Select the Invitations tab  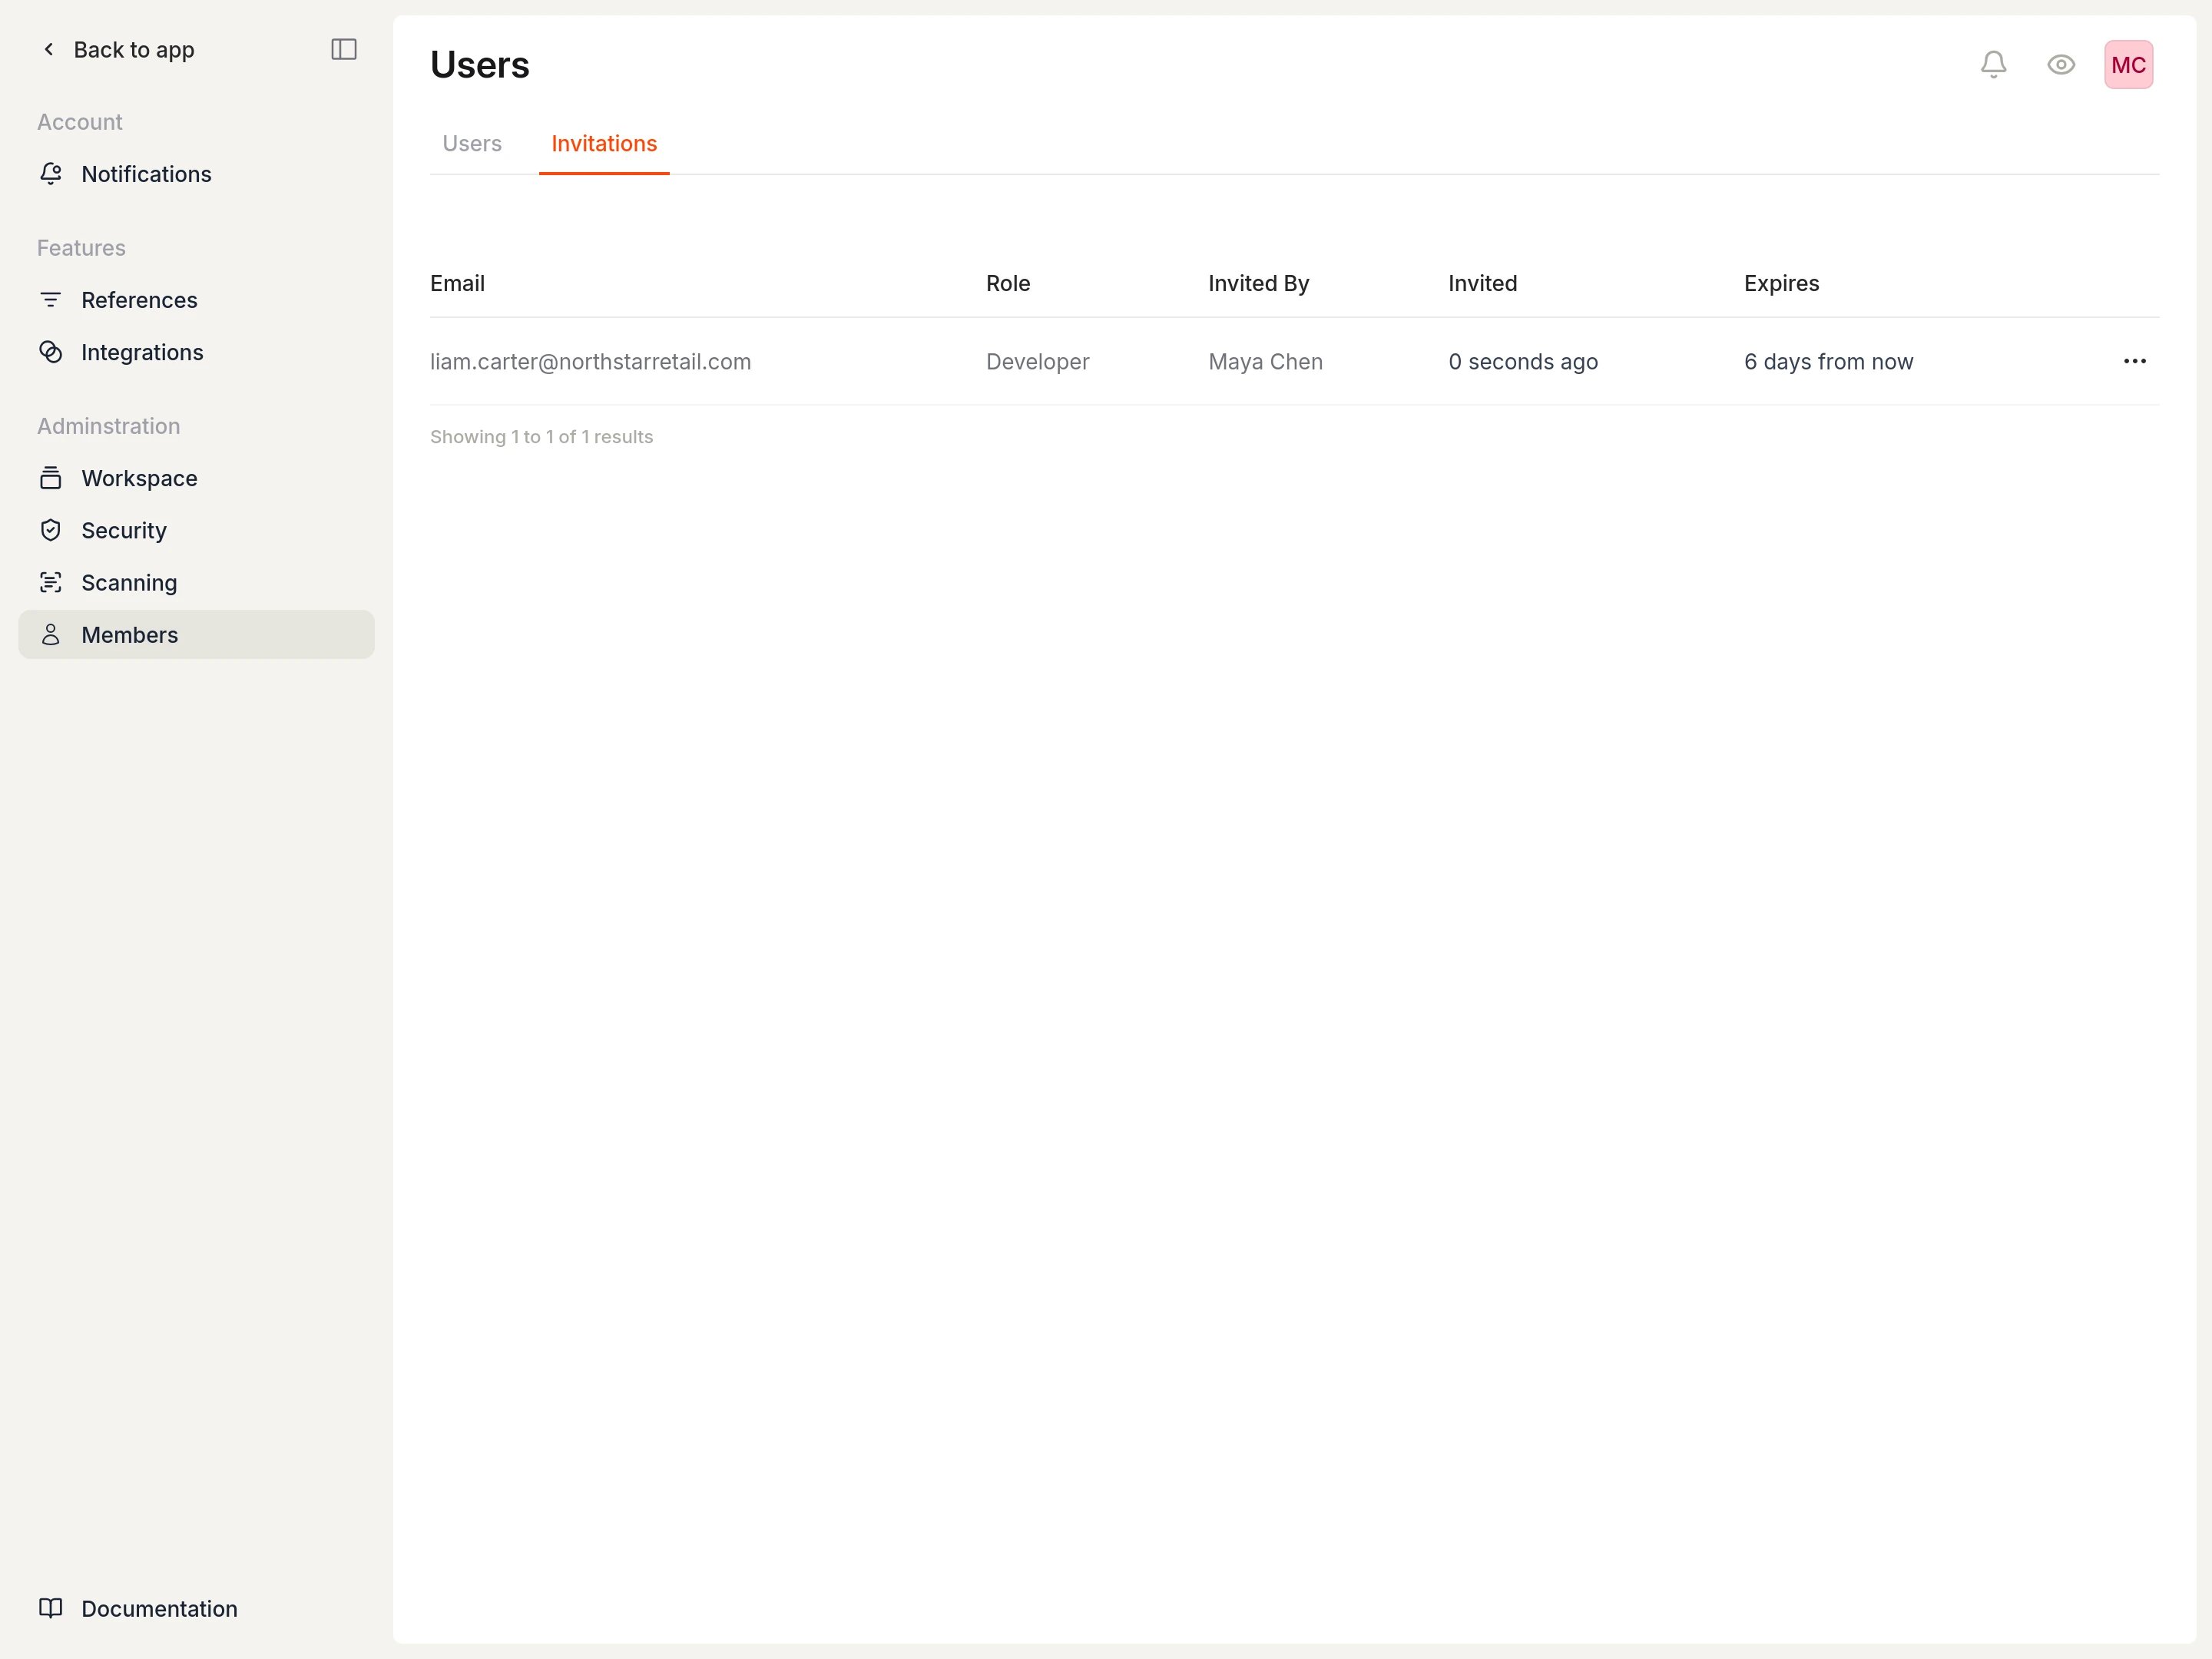(604, 143)
